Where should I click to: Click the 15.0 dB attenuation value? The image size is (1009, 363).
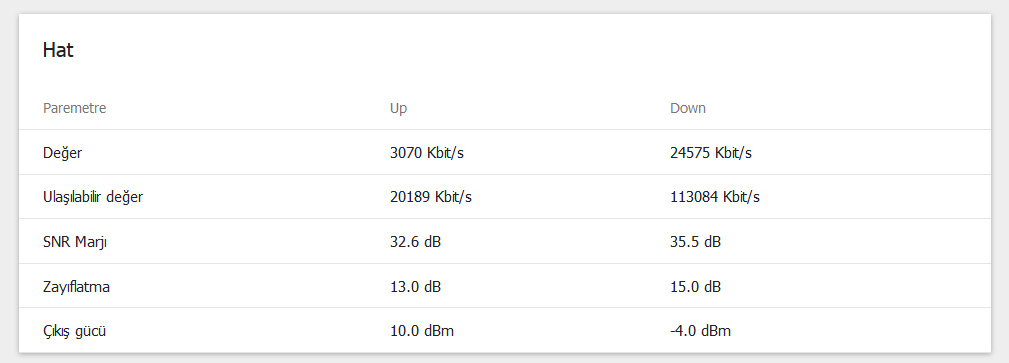tap(696, 287)
